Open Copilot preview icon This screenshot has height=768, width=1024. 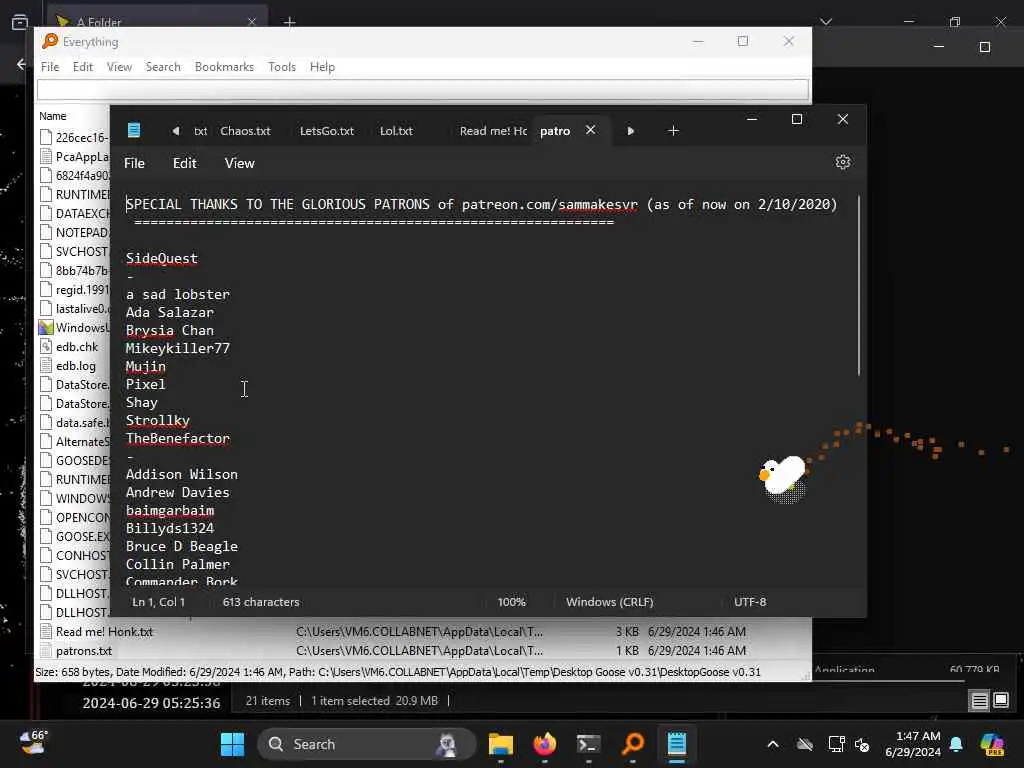coord(992,744)
